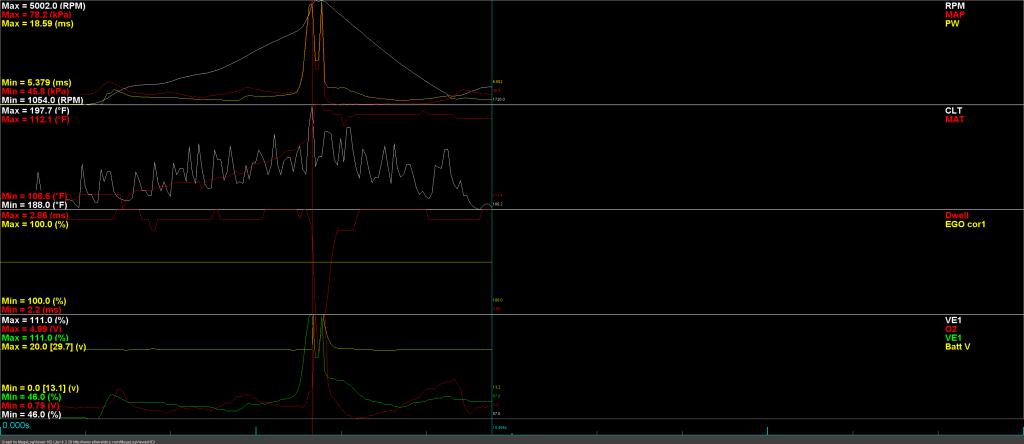The height and width of the screenshot is (444, 1024).
Task: Click the EGO cor1 legend label
Action: coord(964,224)
